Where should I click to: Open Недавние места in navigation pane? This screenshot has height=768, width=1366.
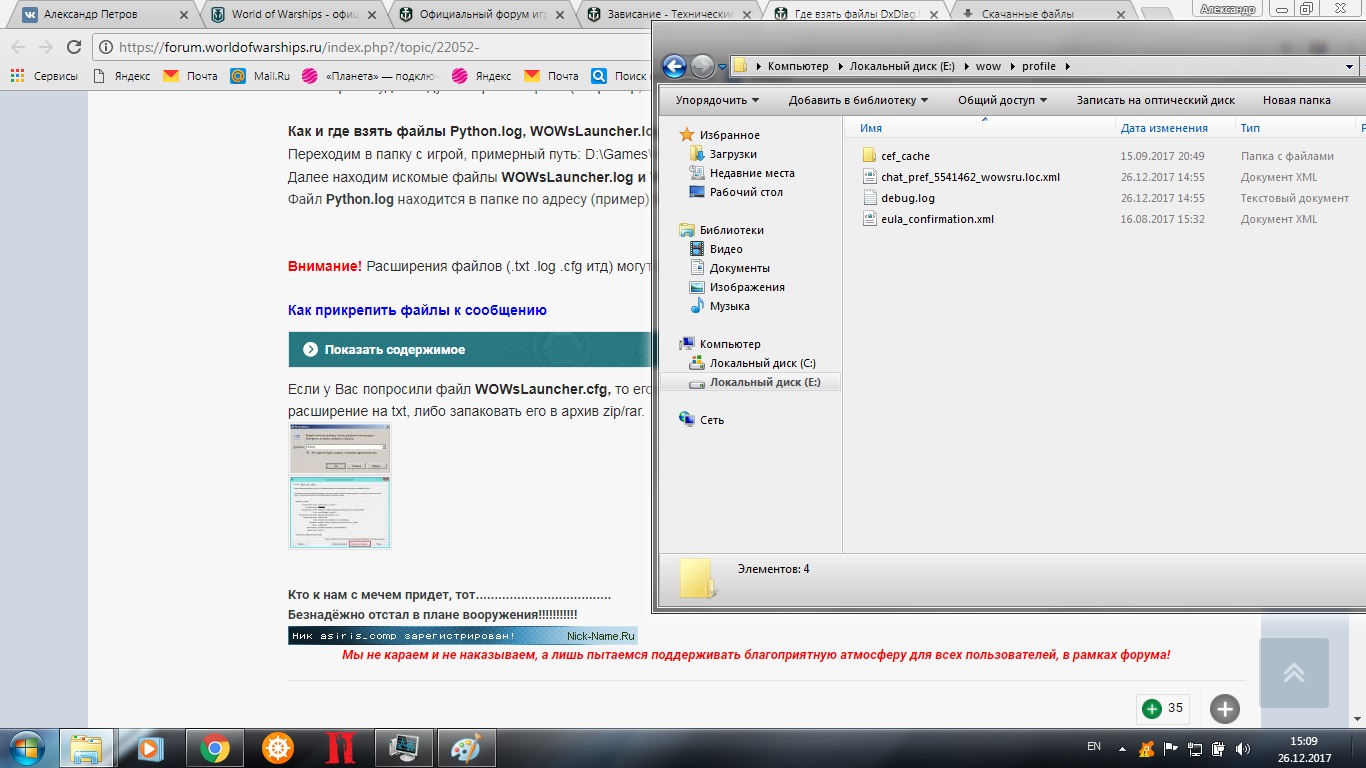click(742, 173)
